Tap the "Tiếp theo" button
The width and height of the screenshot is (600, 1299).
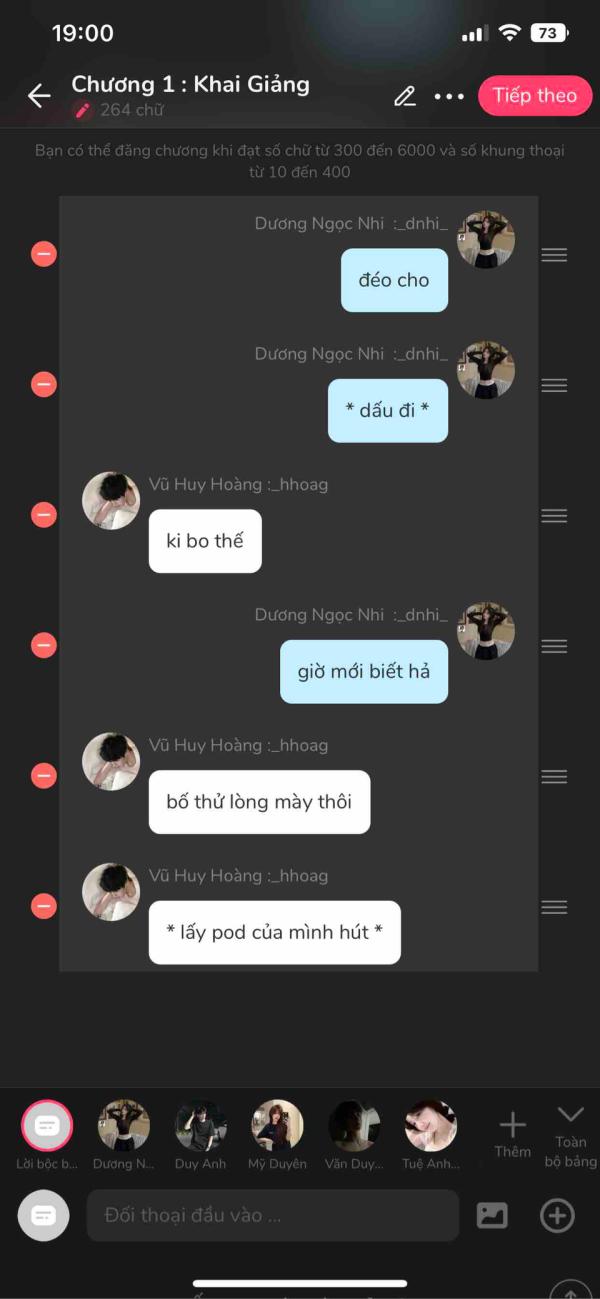(x=535, y=96)
